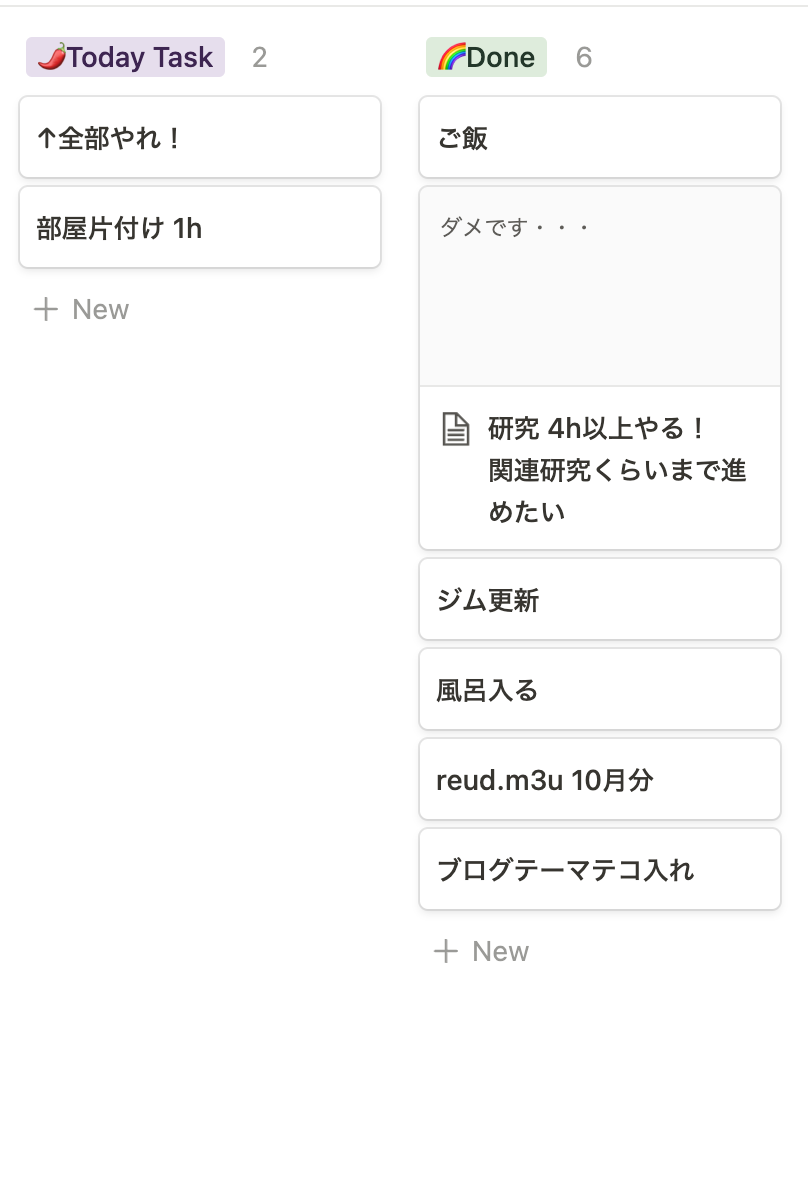Screen dimensions: 808x1190
Task: Open the ブログテーマテコ入れ card
Action: (x=599, y=870)
